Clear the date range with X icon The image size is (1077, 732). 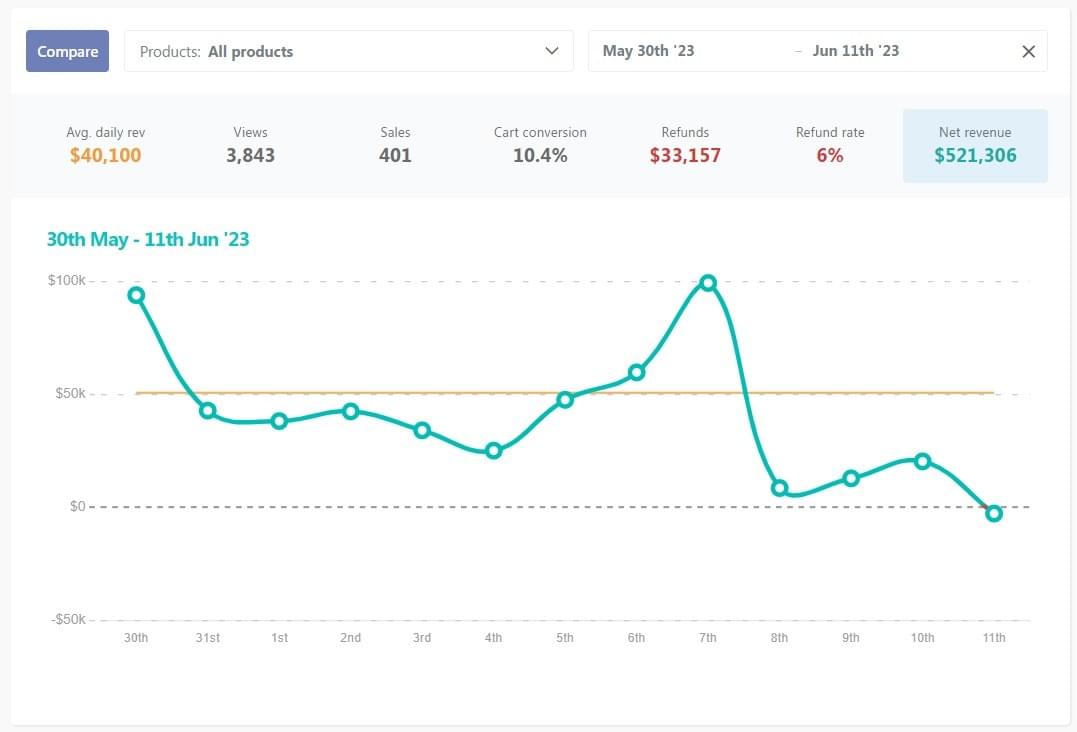click(1028, 52)
